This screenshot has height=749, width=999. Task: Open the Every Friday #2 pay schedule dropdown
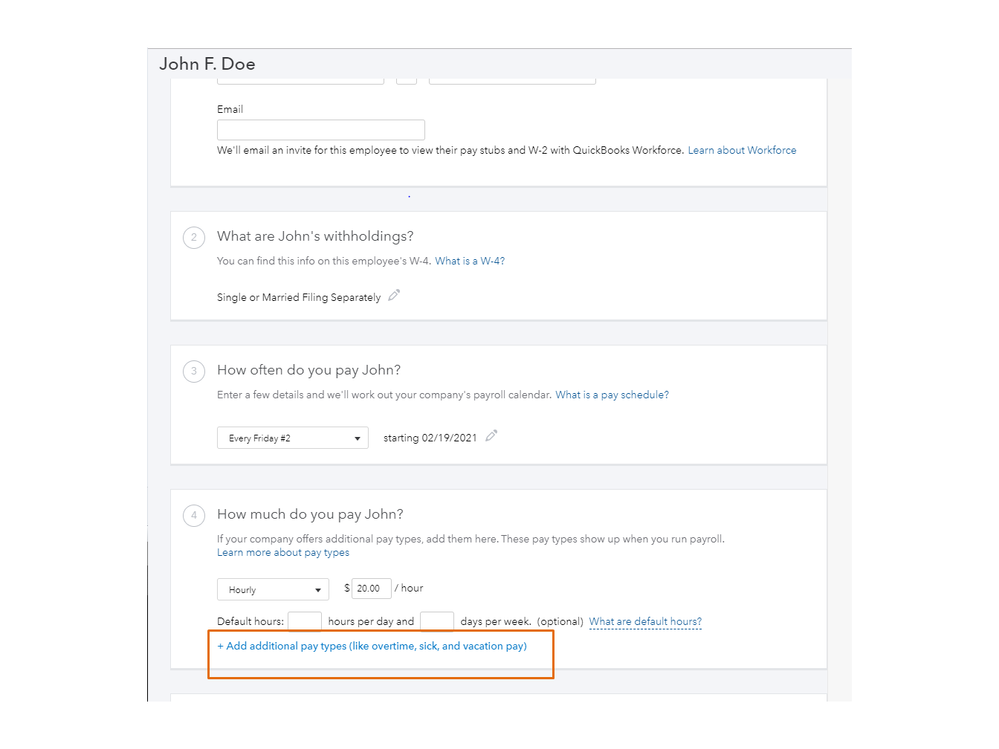point(292,438)
